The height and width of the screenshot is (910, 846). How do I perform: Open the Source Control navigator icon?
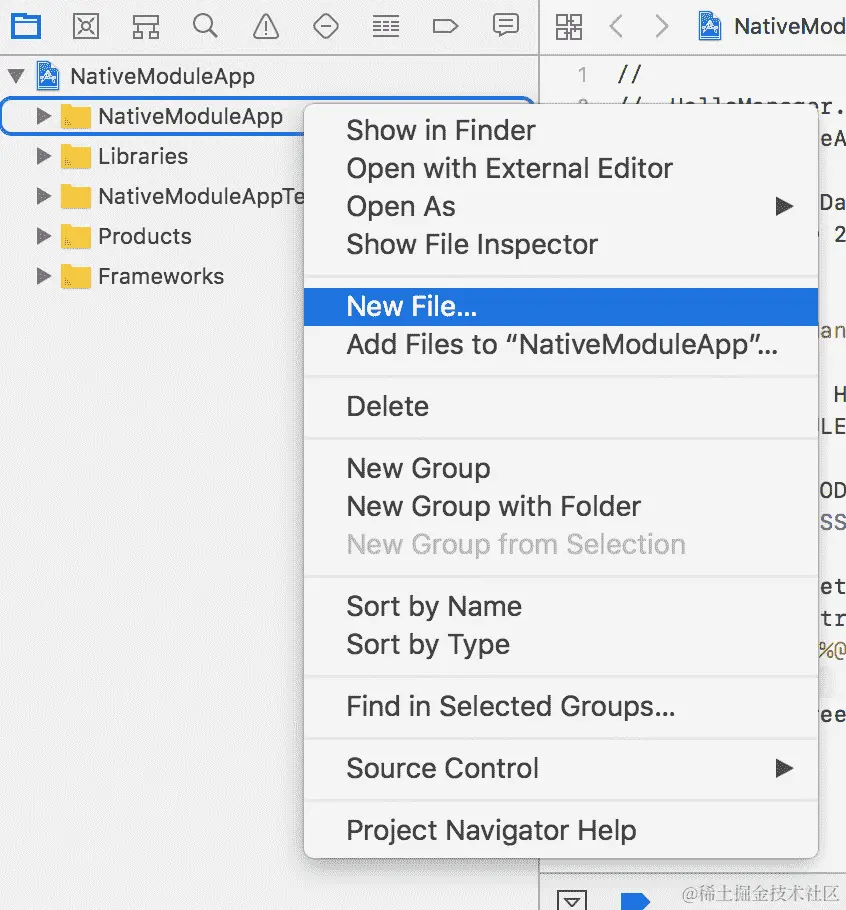pos(86,26)
